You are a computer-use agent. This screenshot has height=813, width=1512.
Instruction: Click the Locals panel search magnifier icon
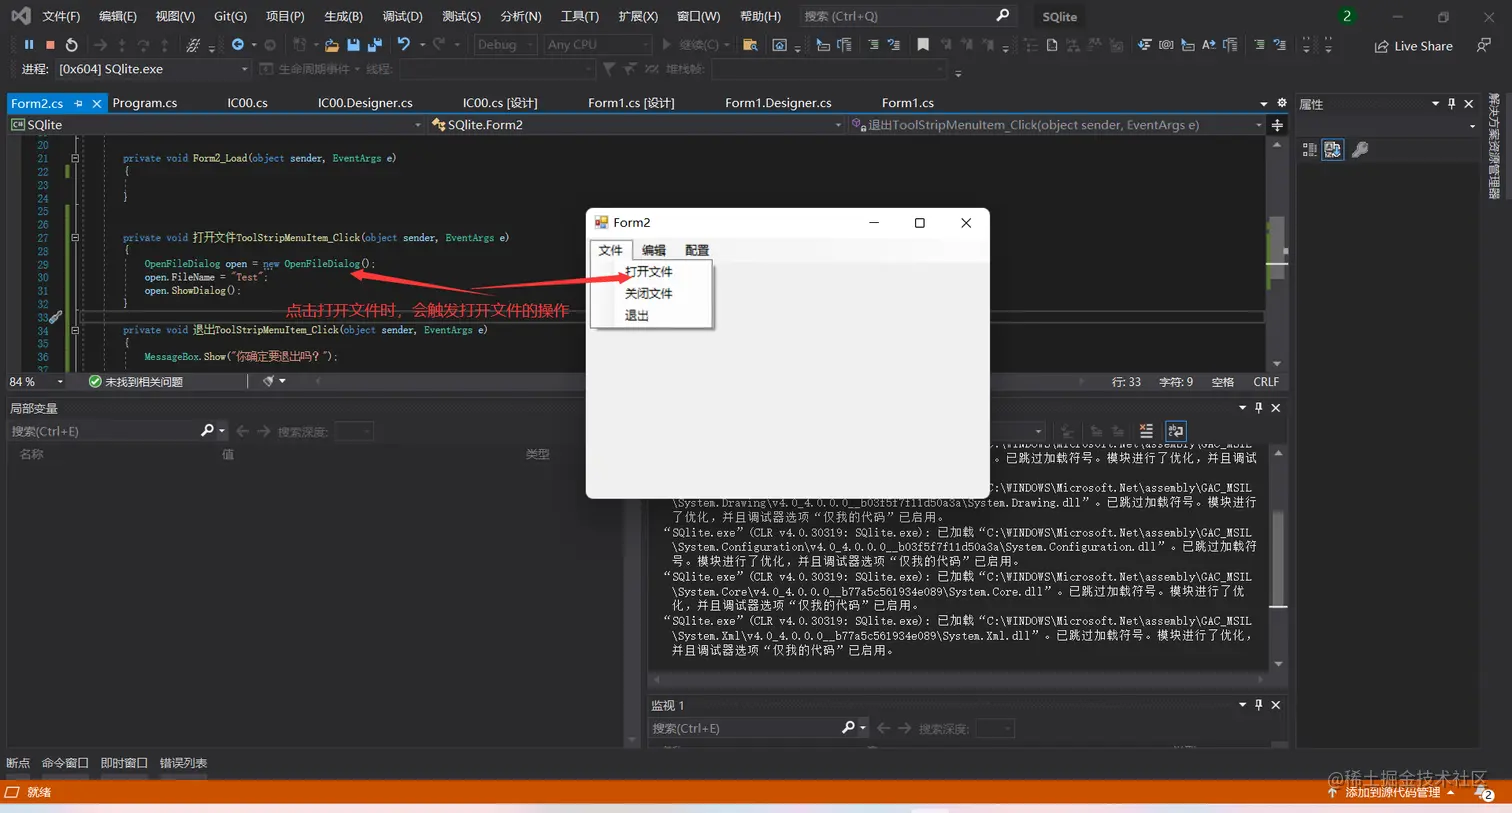[208, 431]
